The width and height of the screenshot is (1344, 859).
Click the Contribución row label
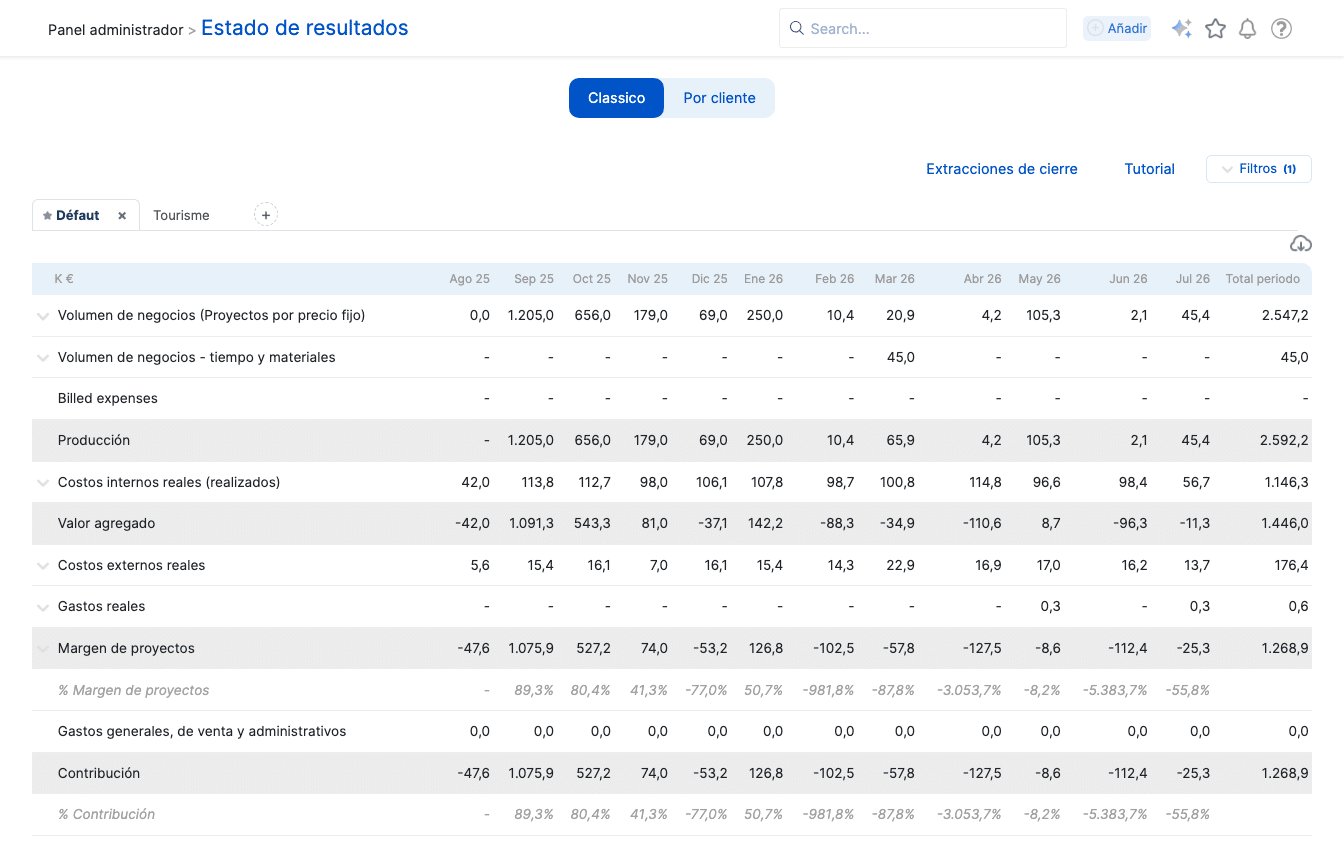99,773
